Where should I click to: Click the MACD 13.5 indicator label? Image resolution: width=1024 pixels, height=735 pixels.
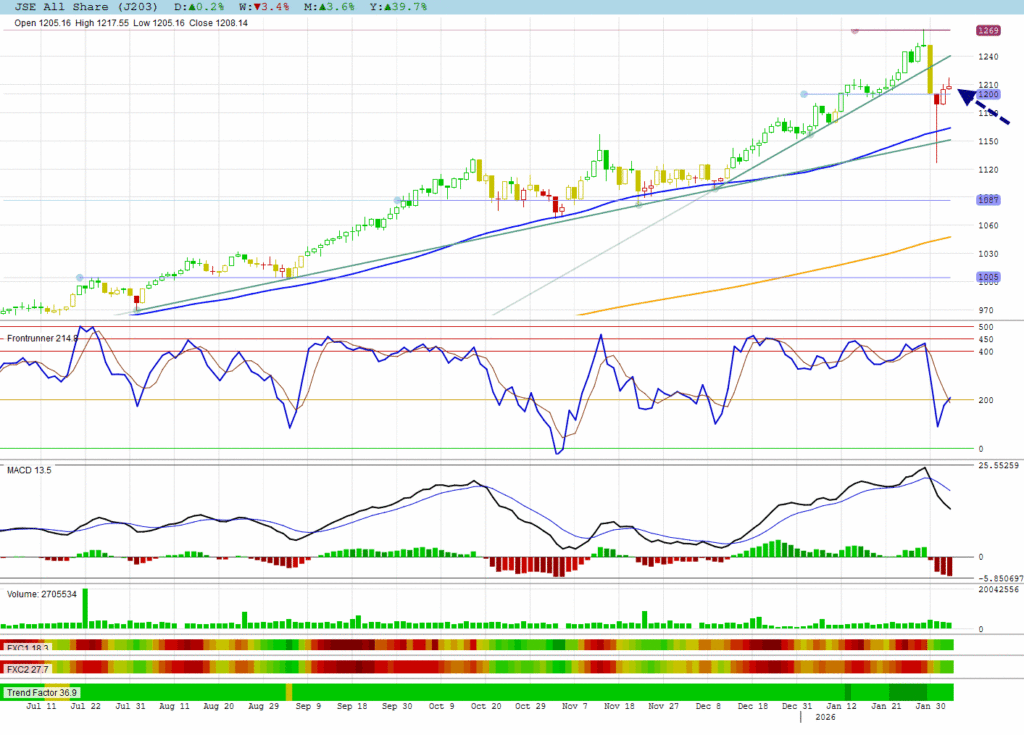[x=29, y=469]
